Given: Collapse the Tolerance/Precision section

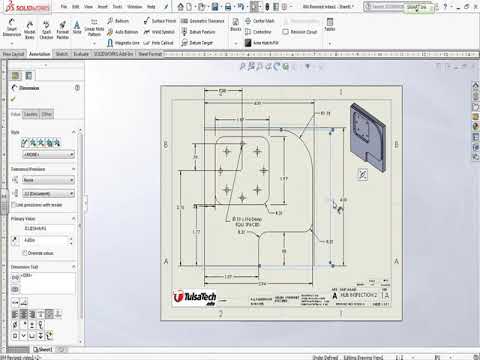Looking at the screenshot, I should click(74, 169).
